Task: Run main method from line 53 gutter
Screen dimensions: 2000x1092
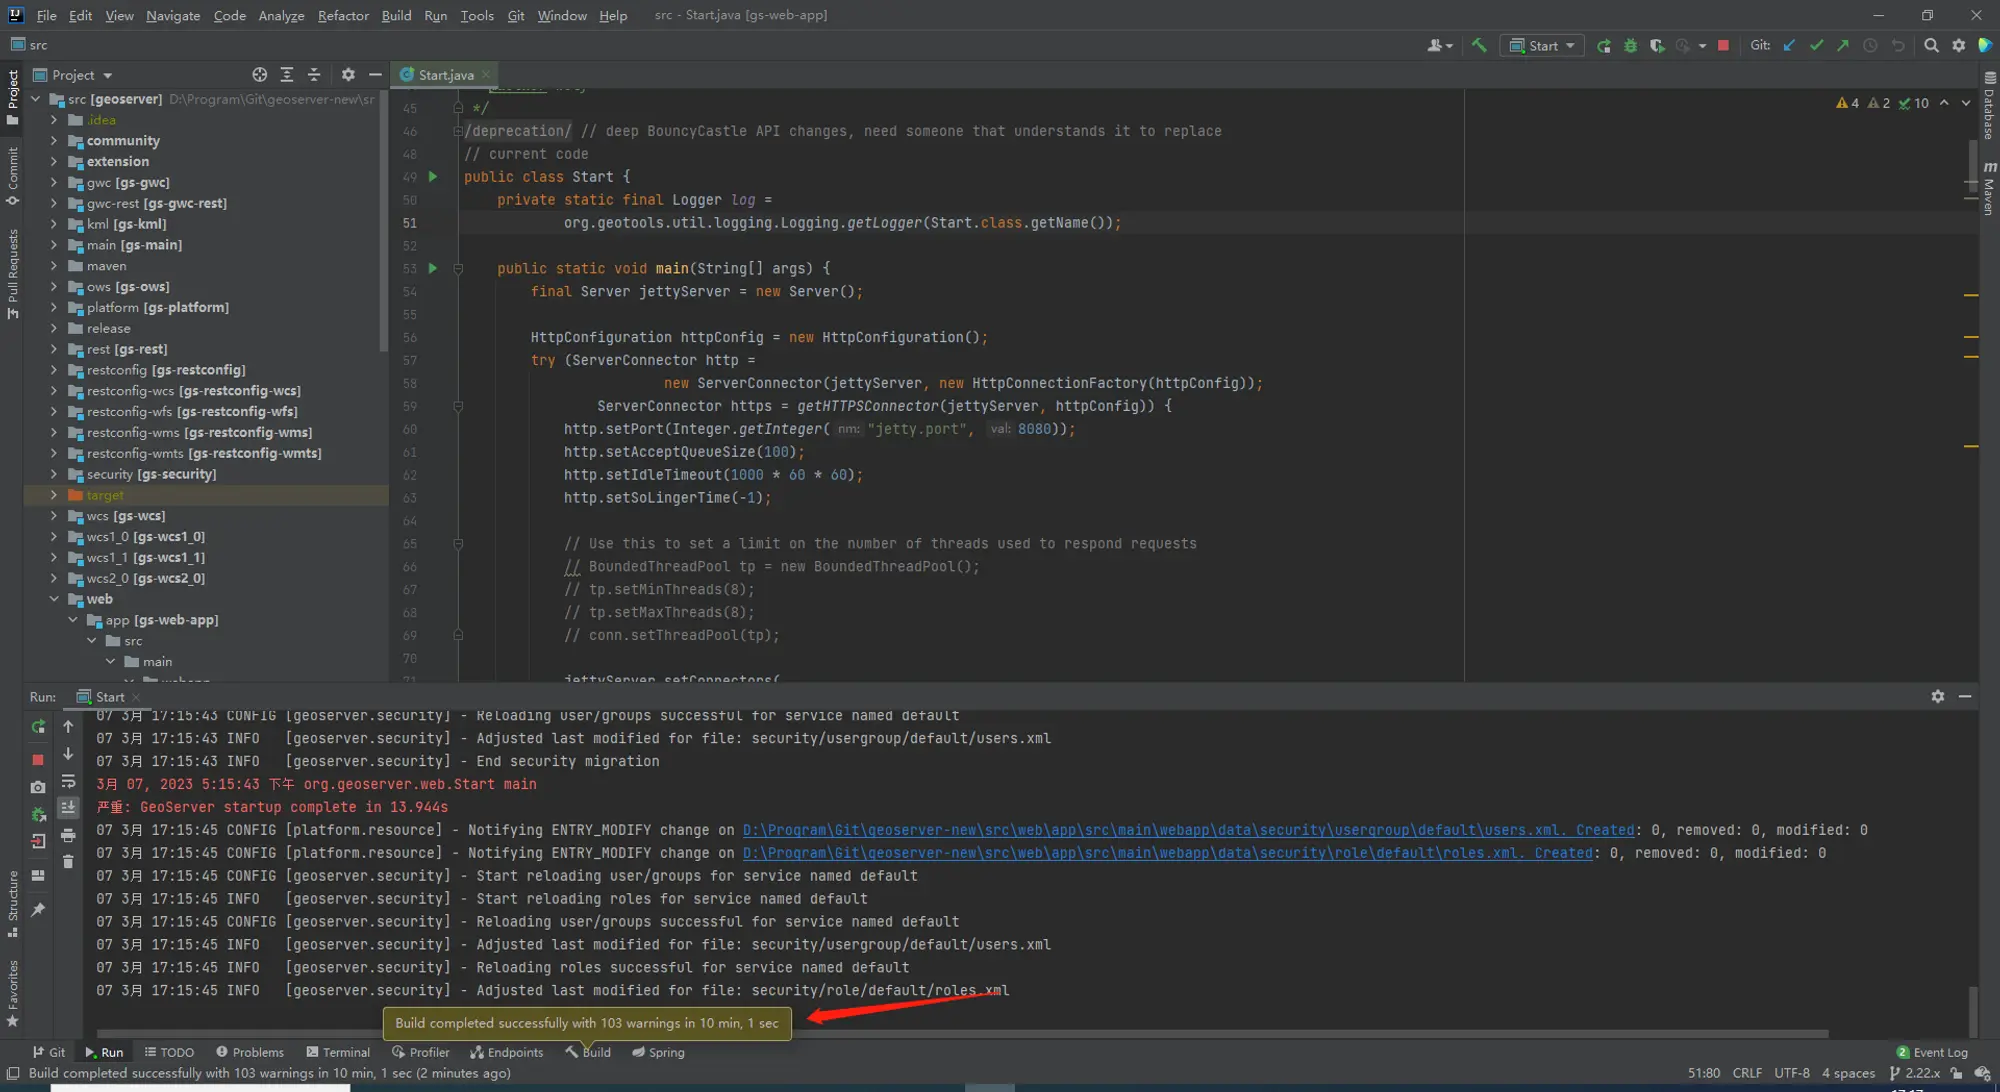Action: click(x=433, y=268)
